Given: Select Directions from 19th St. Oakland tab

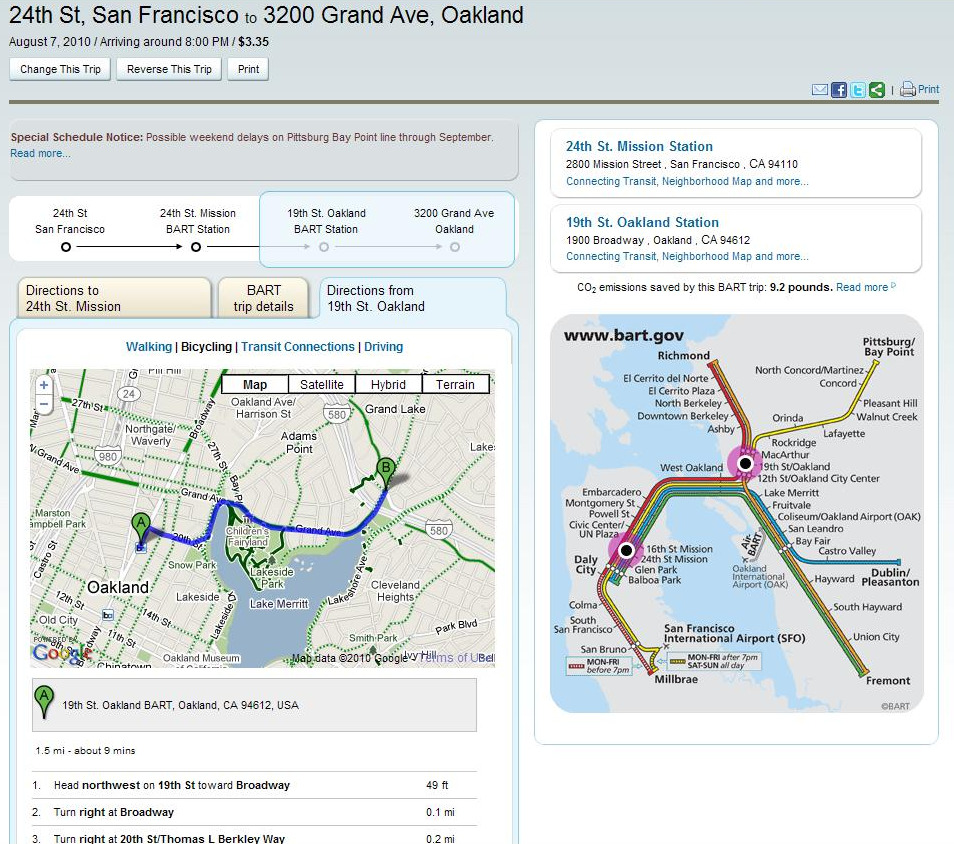Looking at the screenshot, I should point(411,298).
